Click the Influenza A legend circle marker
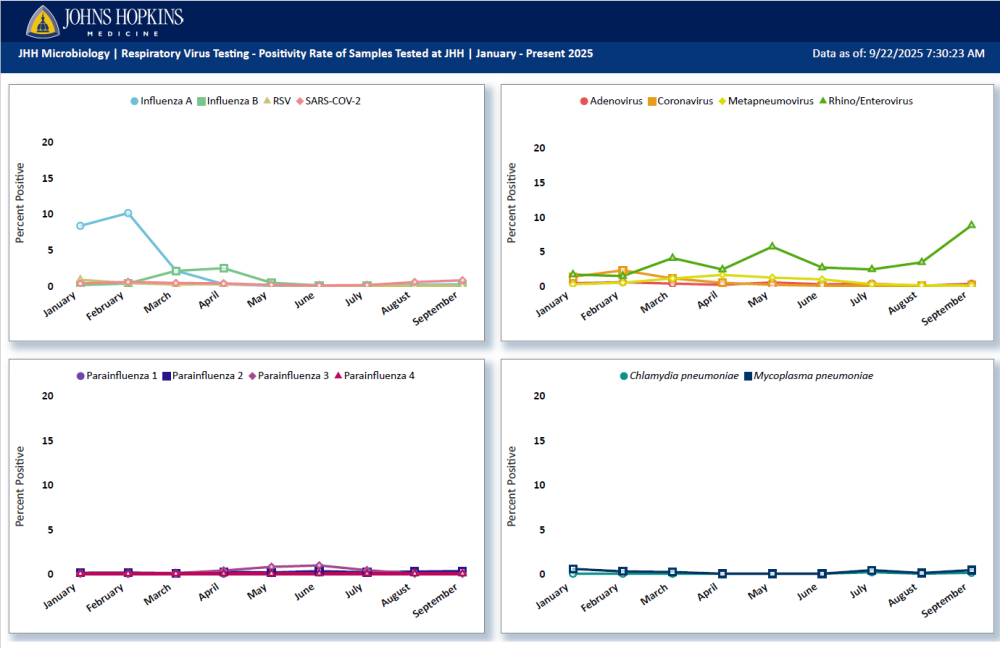The image size is (1000, 648). [134, 101]
